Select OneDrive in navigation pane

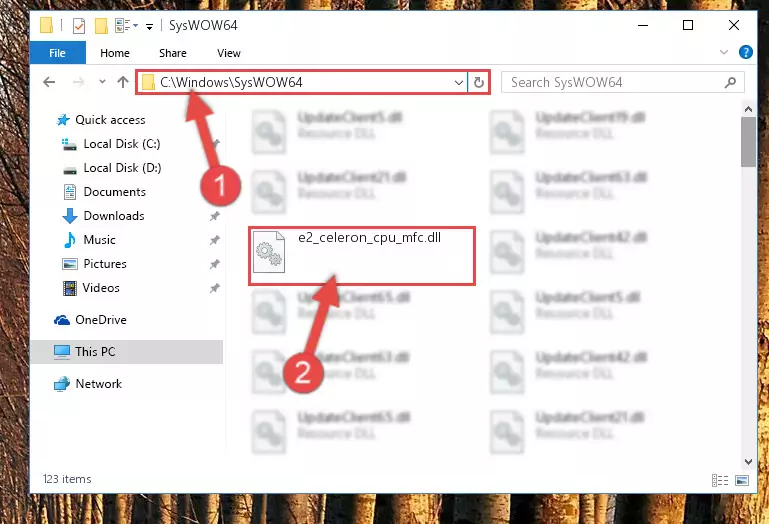point(101,320)
